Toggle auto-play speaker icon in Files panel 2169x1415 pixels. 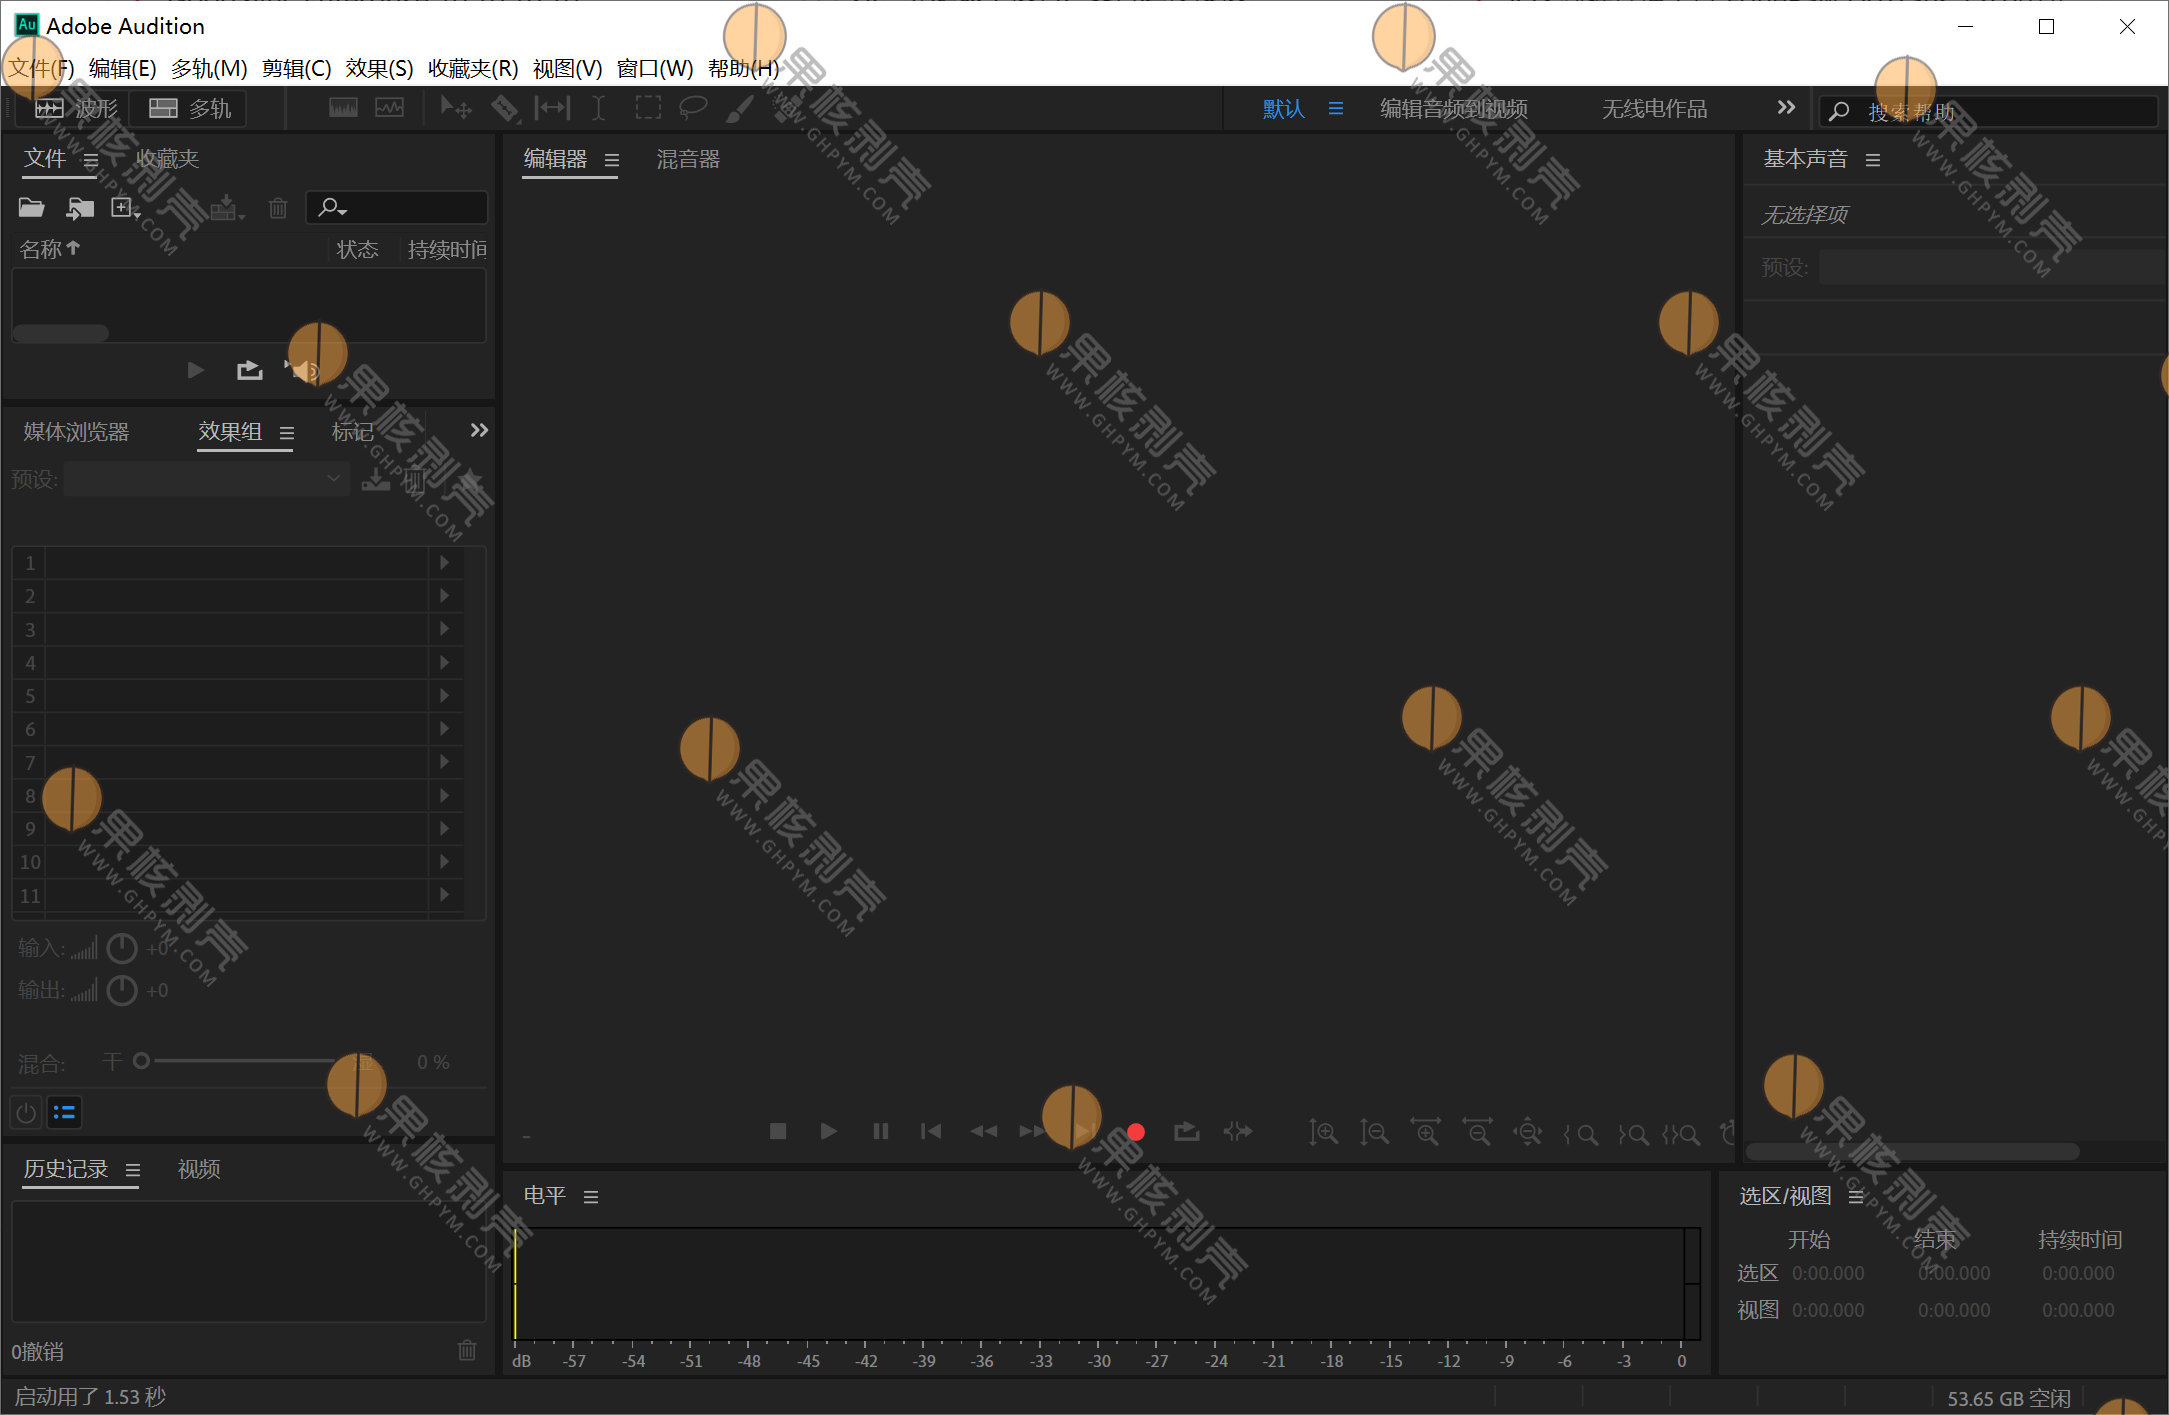(x=301, y=371)
